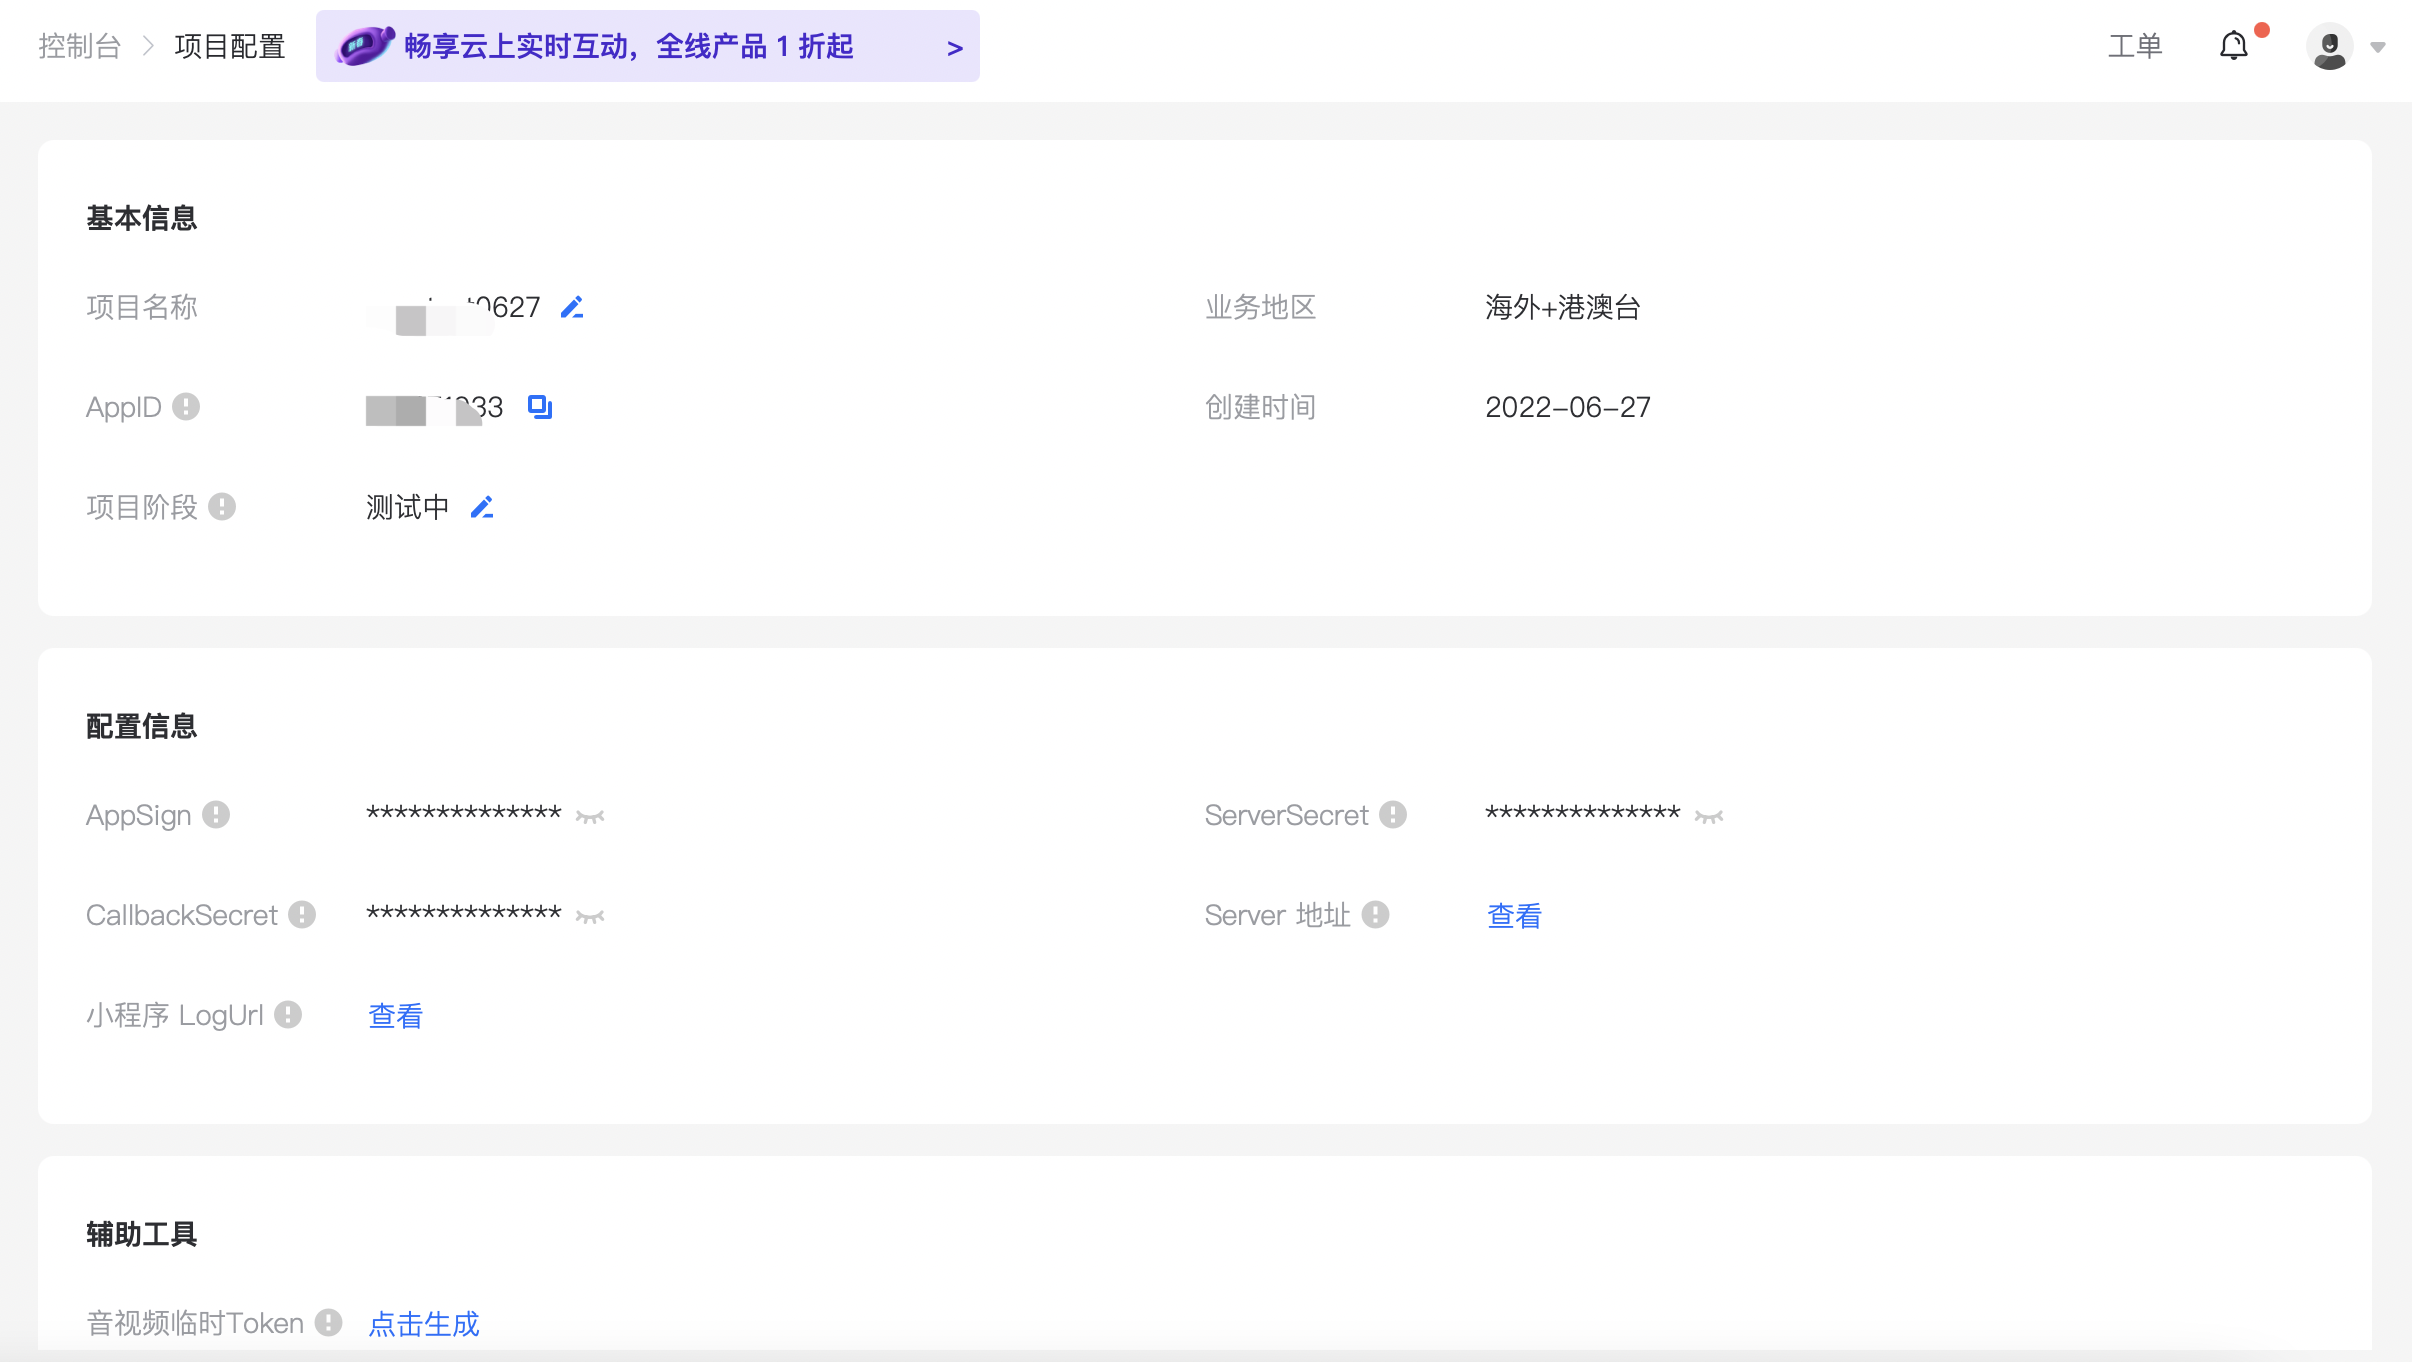Edit the project name via pencil icon

pos(572,306)
